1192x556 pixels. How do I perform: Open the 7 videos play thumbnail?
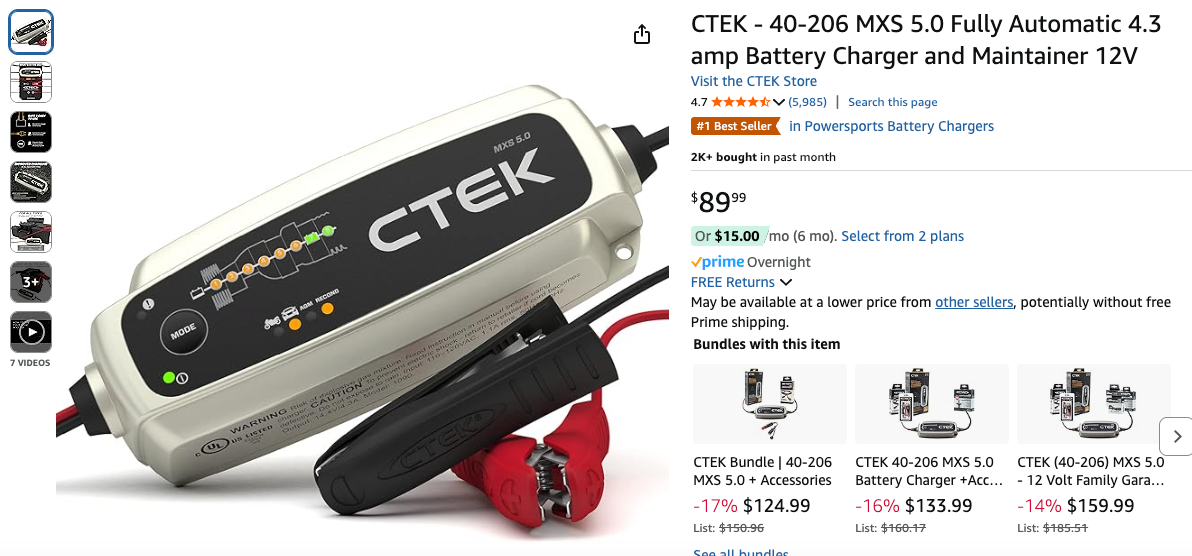(x=31, y=332)
